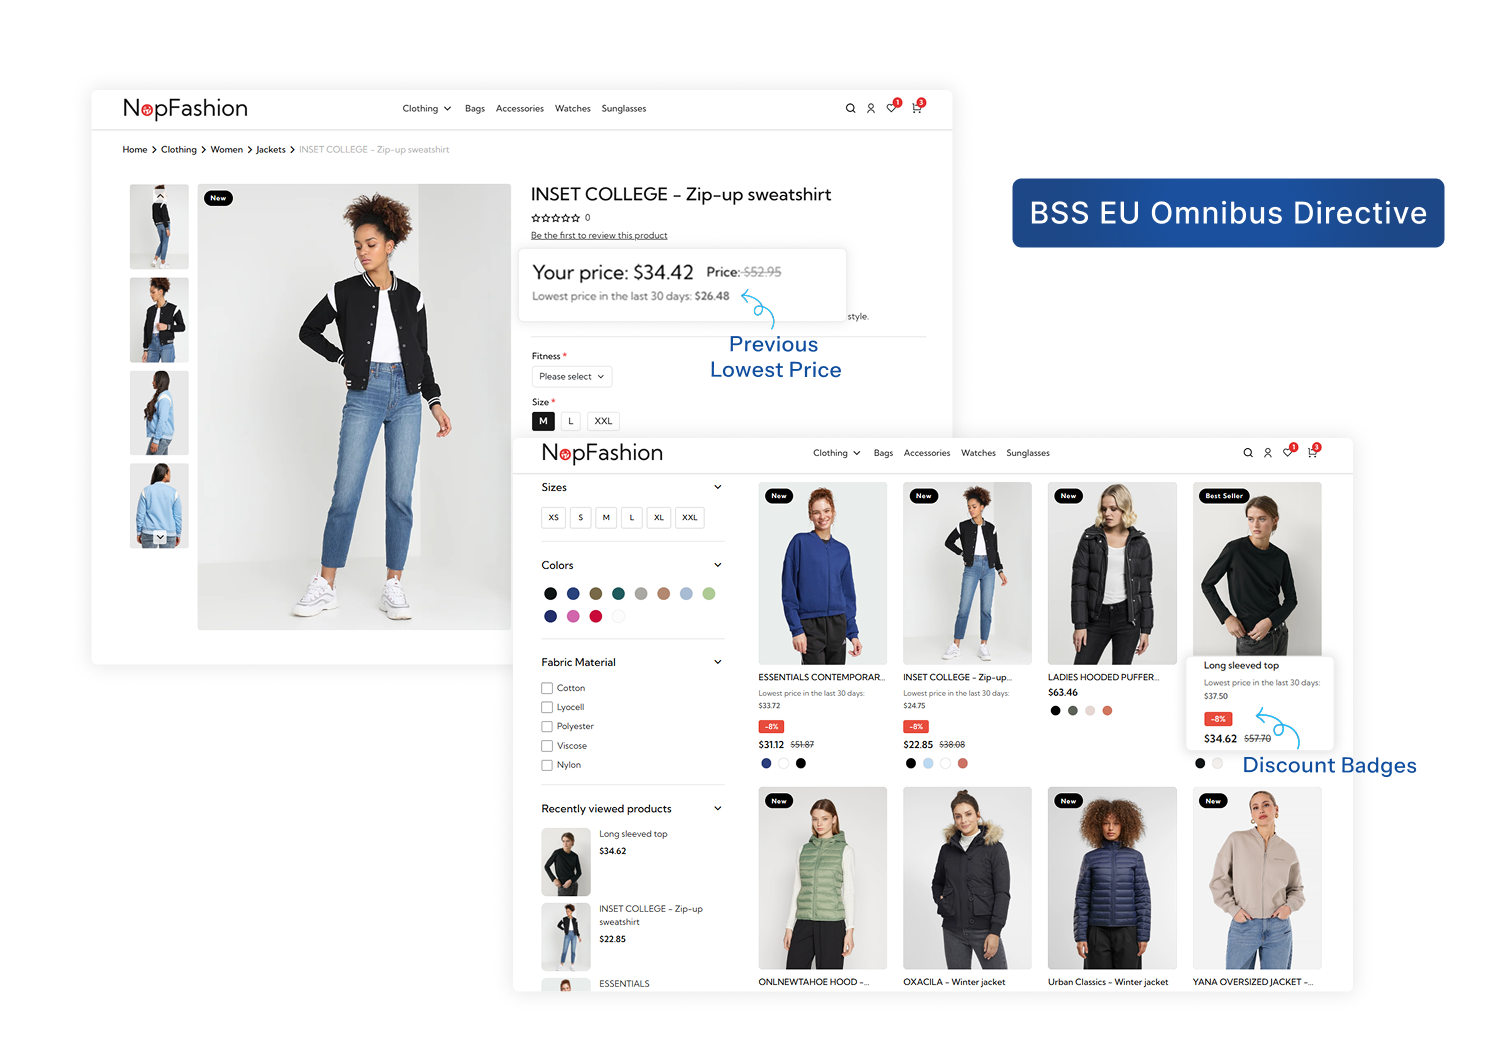Open the Fitness 'Please select' dropdown

[x=572, y=377]
